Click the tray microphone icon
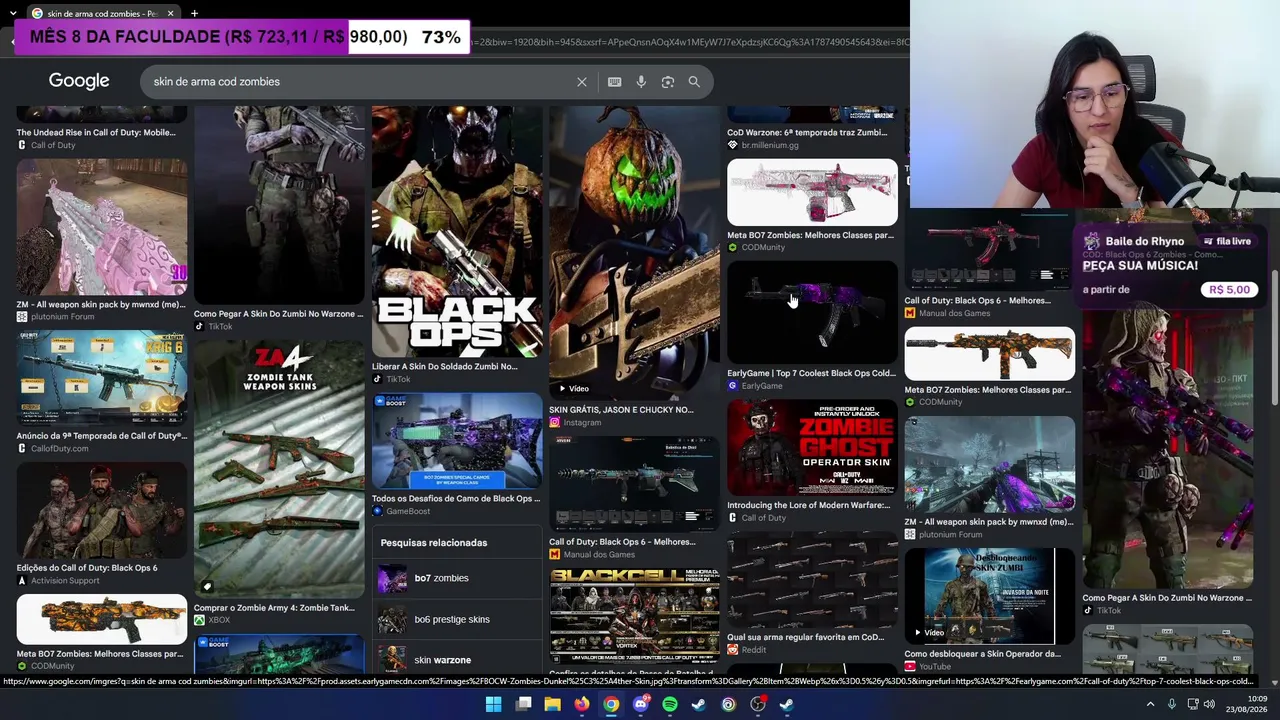1280x720 pixels. 1170,705
